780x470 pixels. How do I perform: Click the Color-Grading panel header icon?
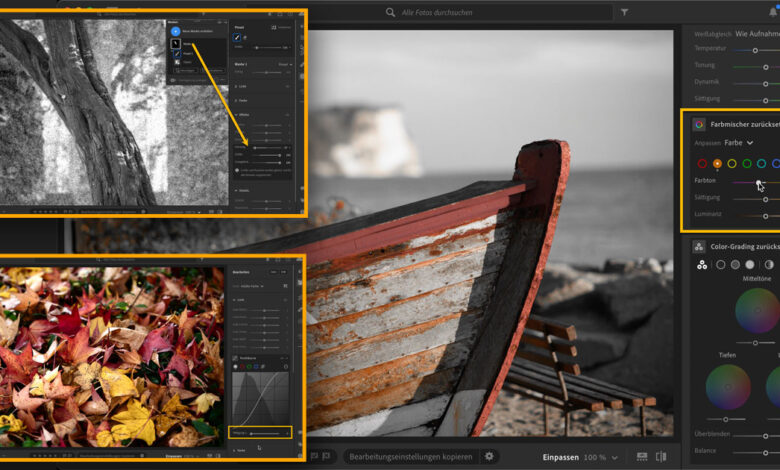click(x=699, y=246)
